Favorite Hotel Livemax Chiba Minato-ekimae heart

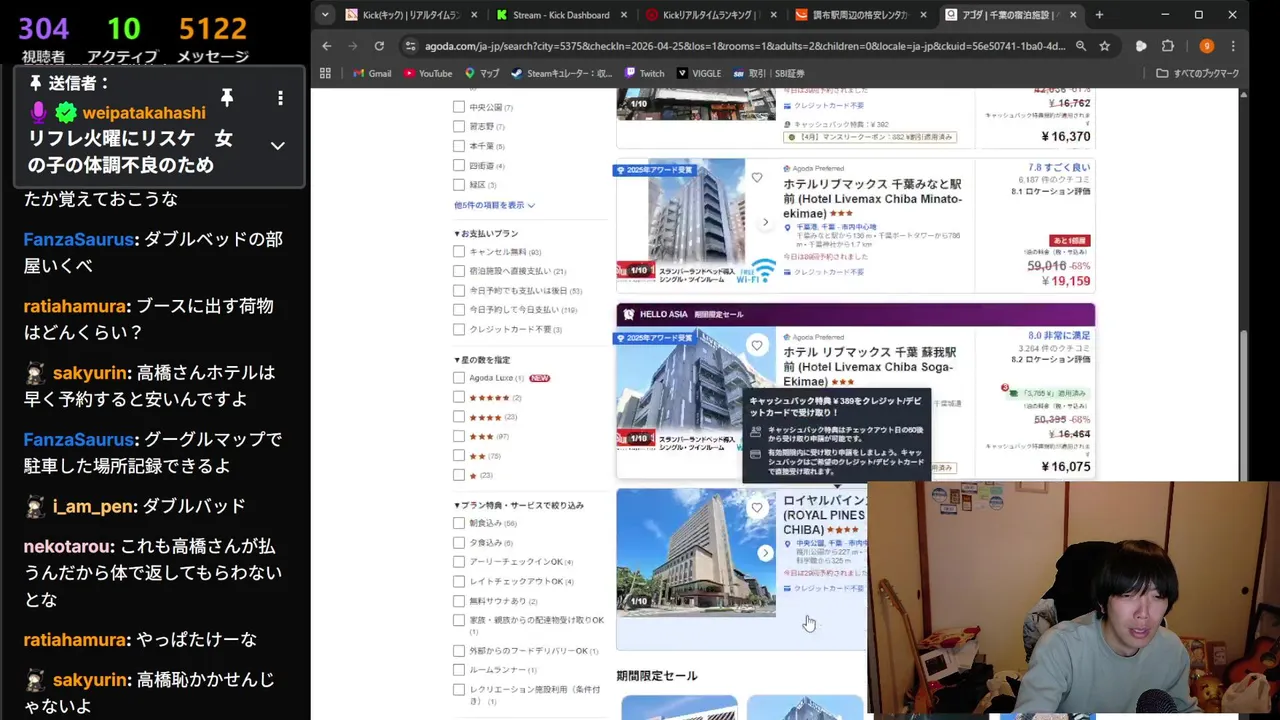757,177
